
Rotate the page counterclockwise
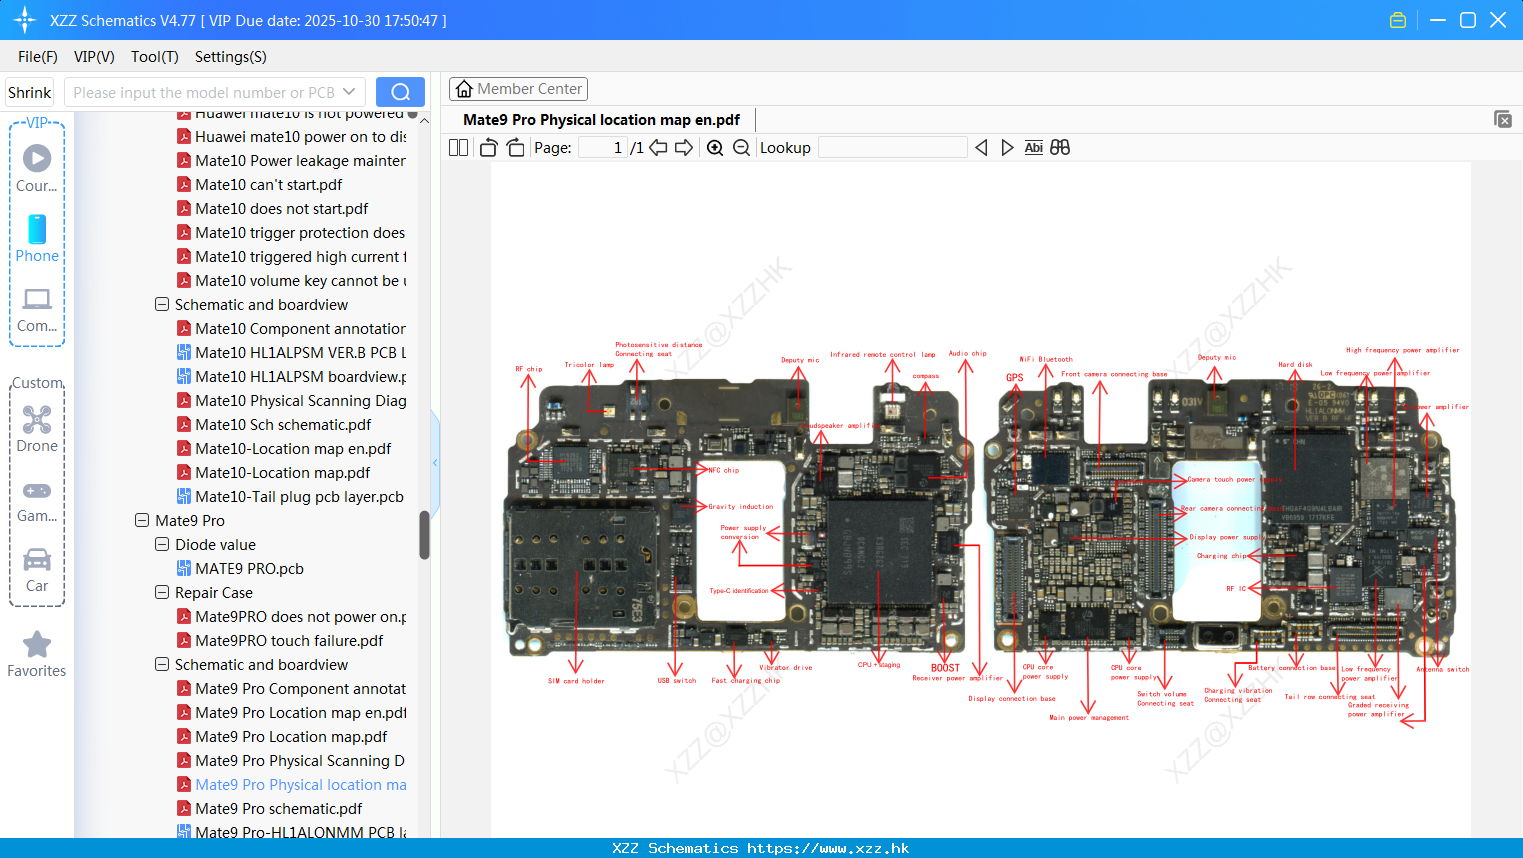point(488,147)
